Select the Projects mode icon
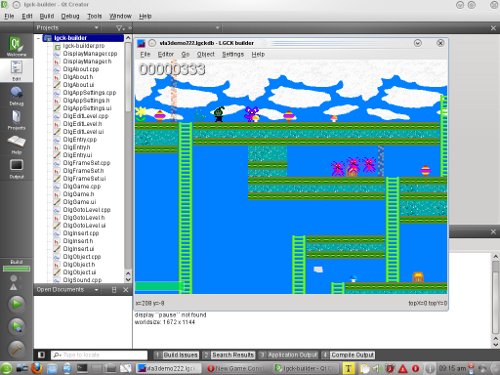This screenshot has height=375, width=500. point(16,119)
